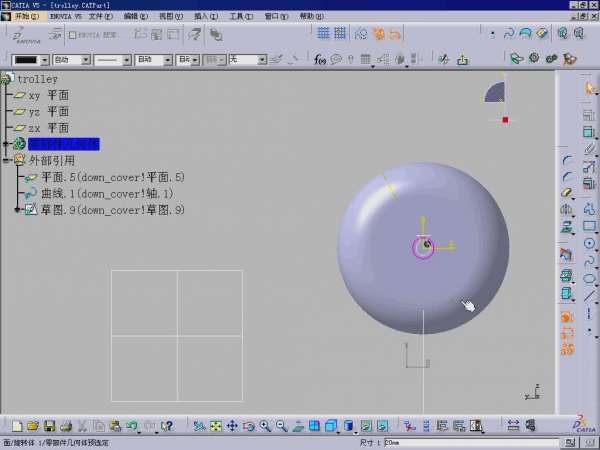The image size is (600, 450).
Task: Expand the 草图.9 tree node
Action: (x=18, y=210)
